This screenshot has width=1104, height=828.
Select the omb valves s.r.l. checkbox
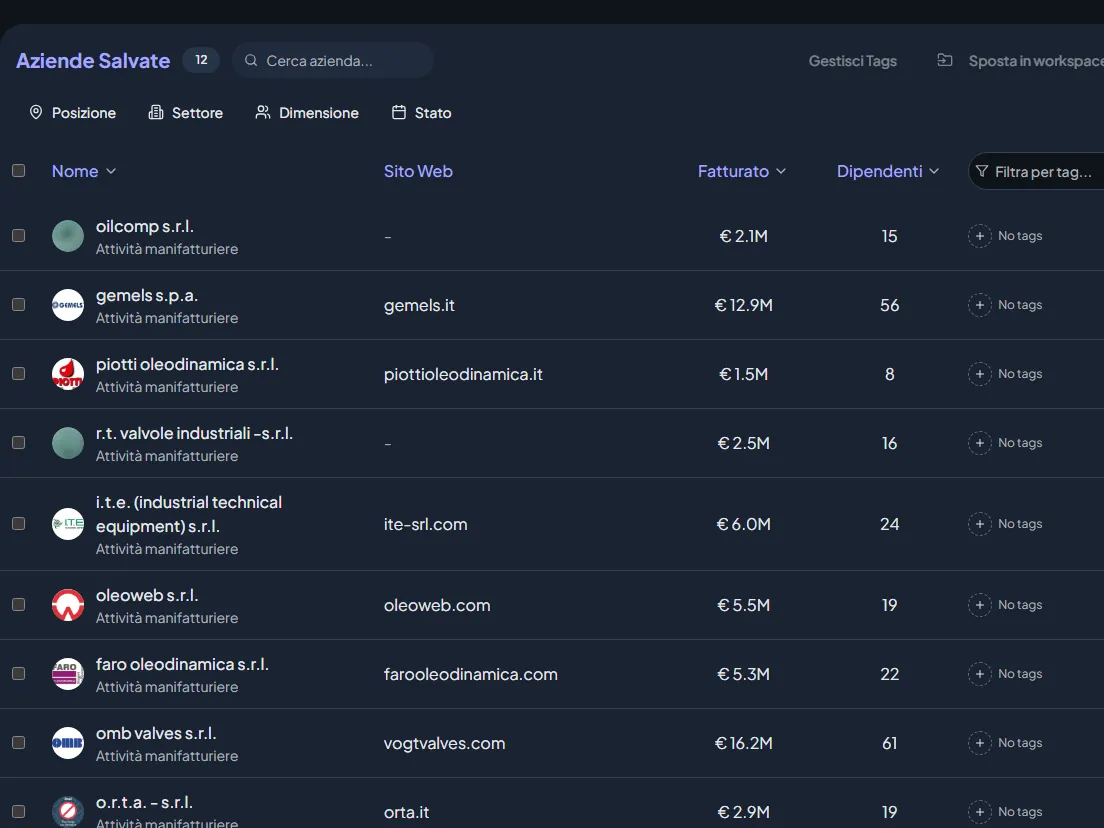click(18, 742)
